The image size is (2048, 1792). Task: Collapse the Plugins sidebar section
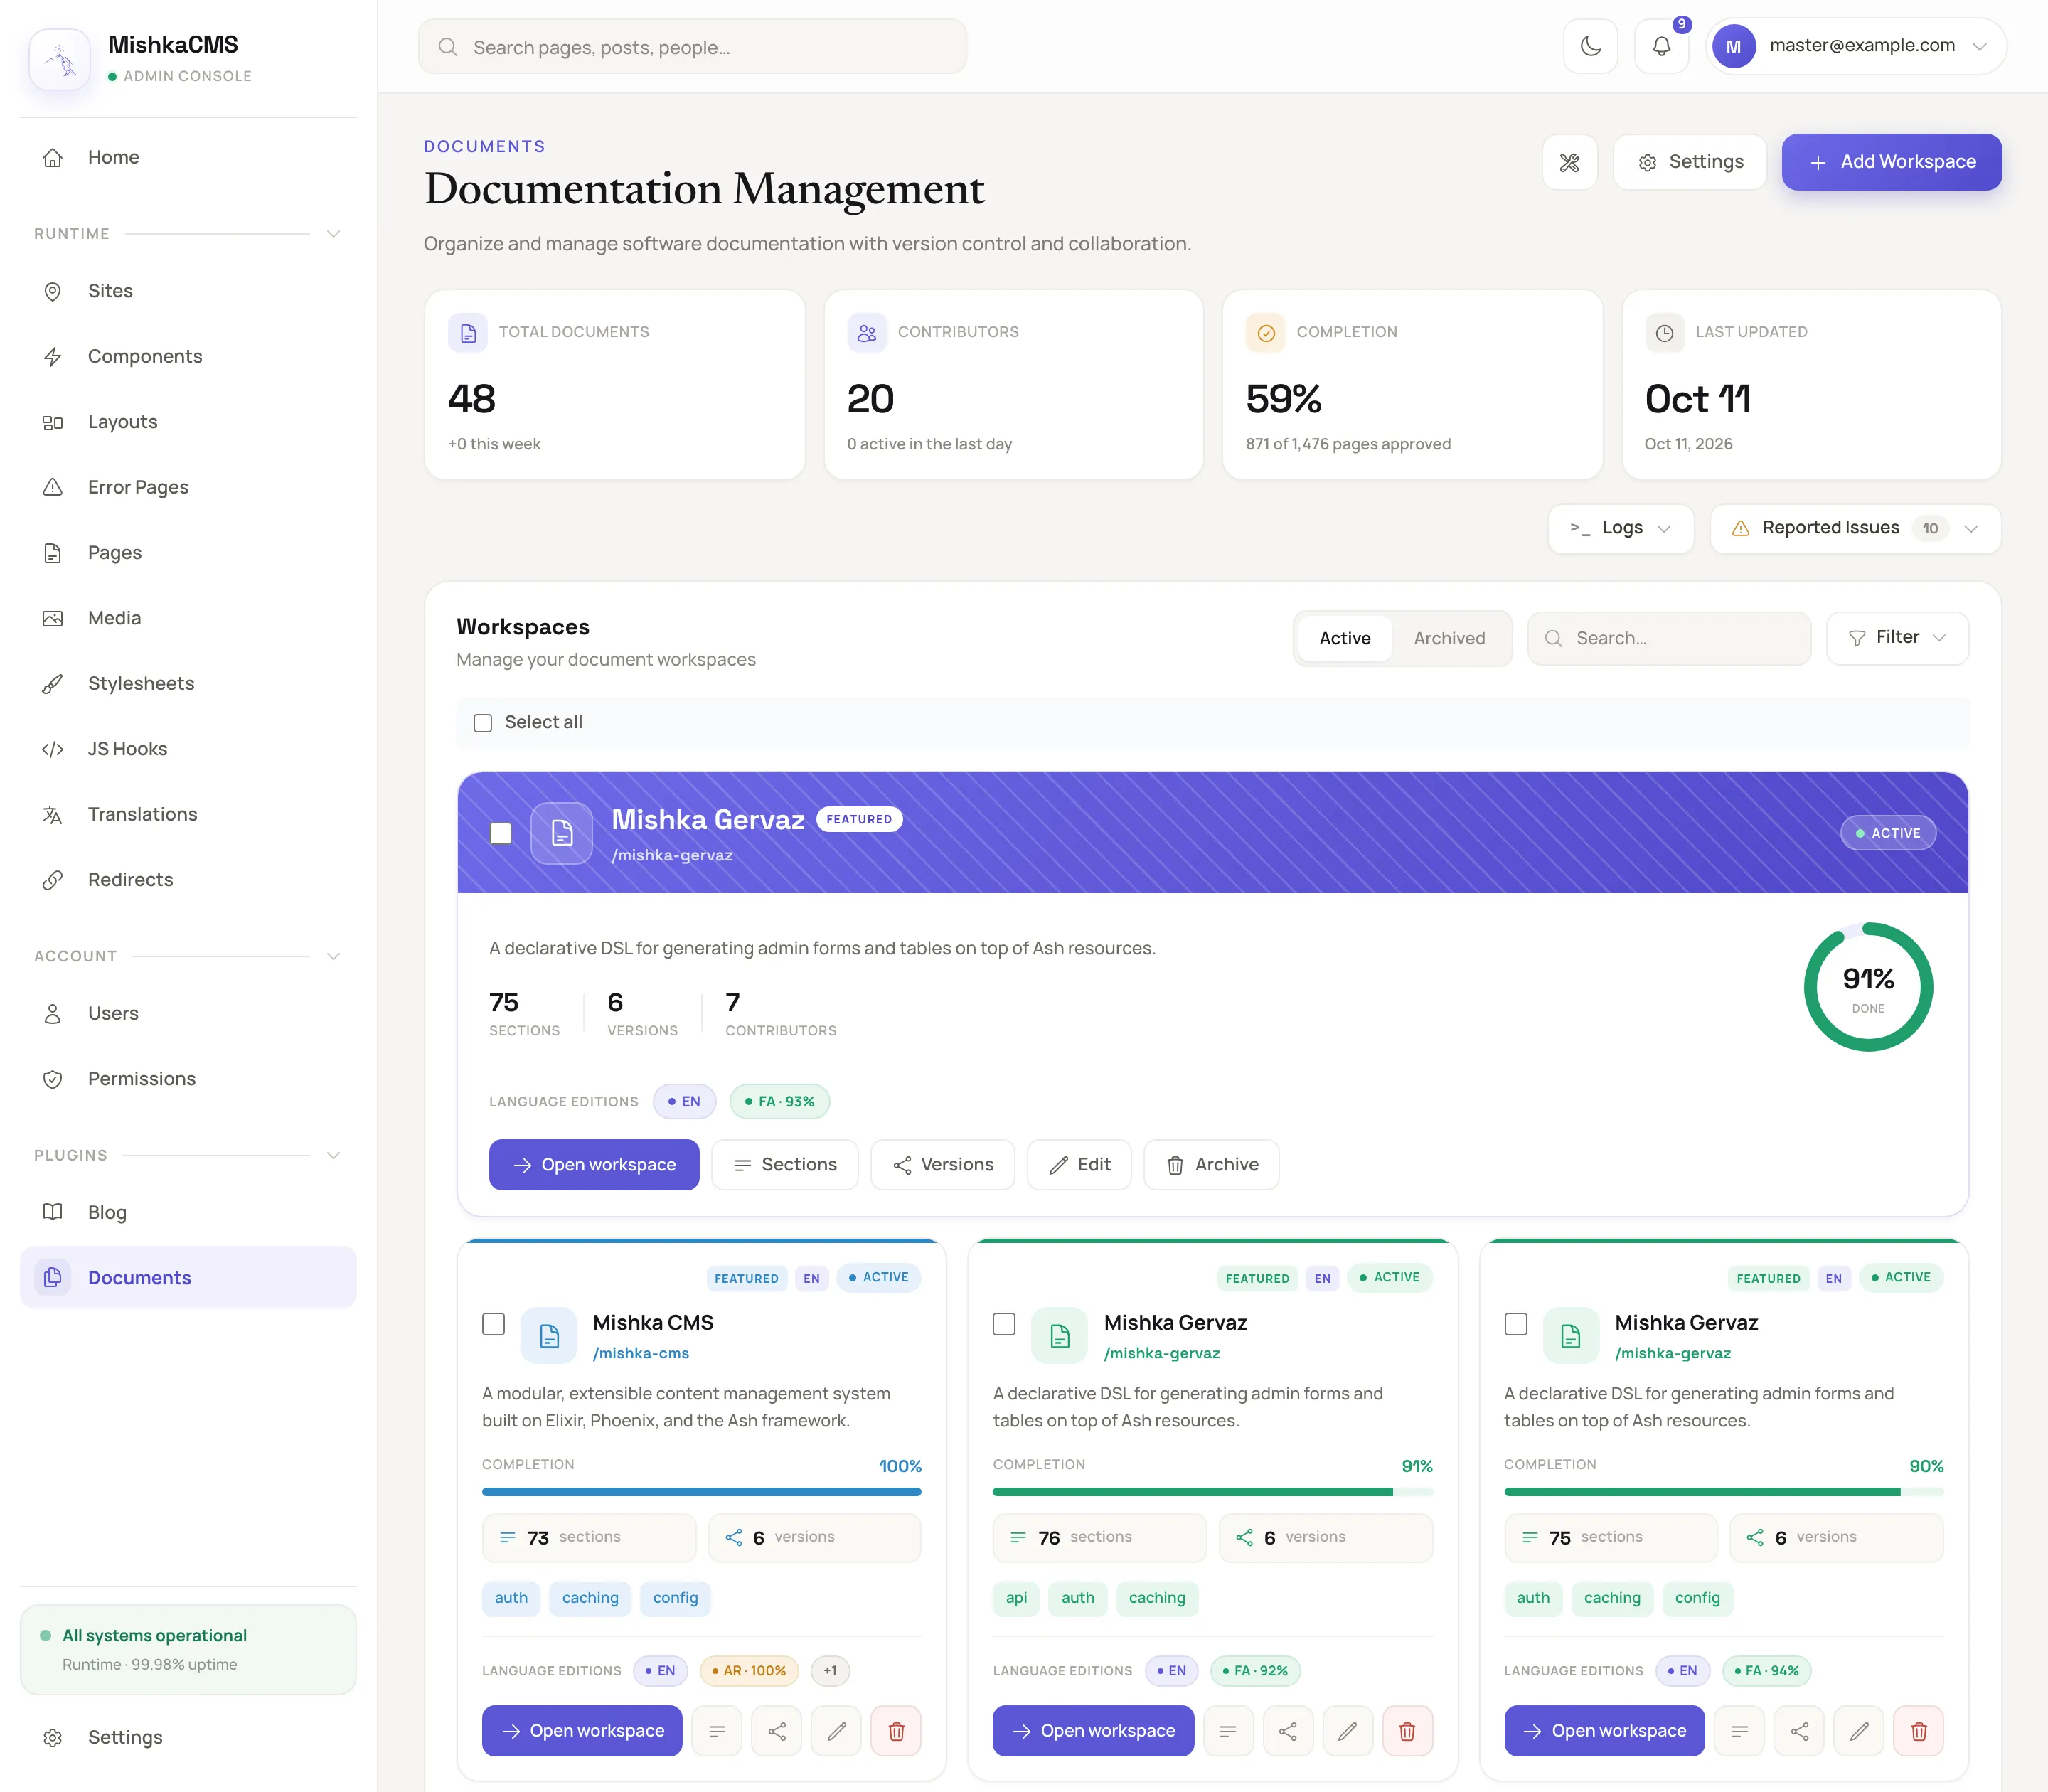pos(334,1155)
